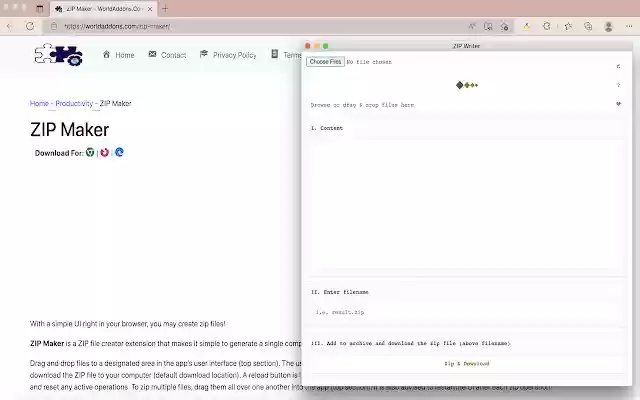The height and width of the screenshot is (400, 640).
Task: Click Zip & Download button
Action: (x=467, y=363)
